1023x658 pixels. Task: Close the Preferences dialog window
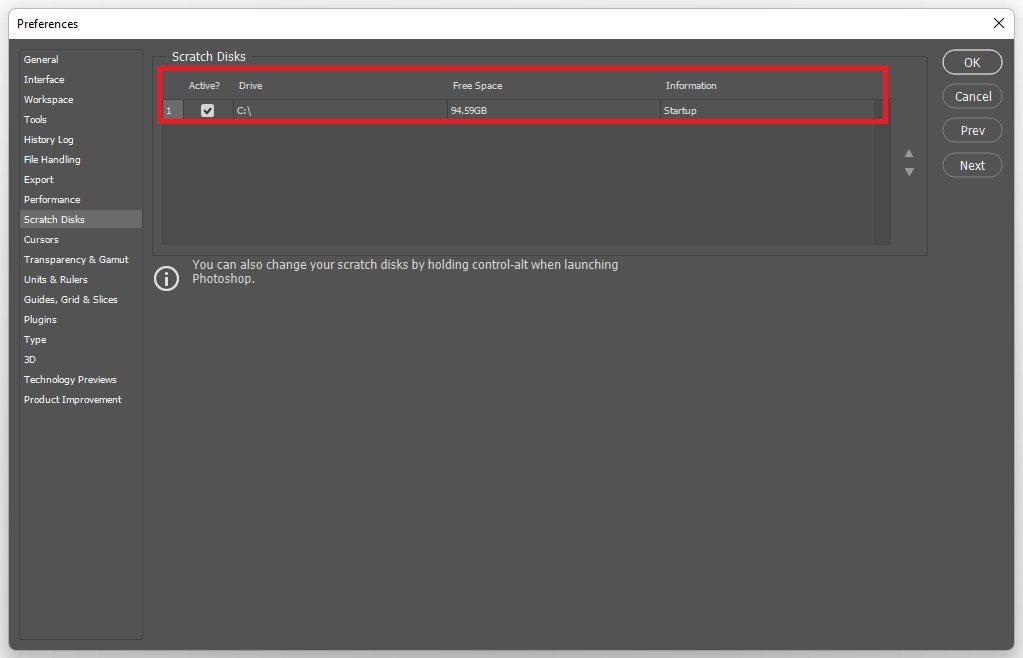(998, 23)
